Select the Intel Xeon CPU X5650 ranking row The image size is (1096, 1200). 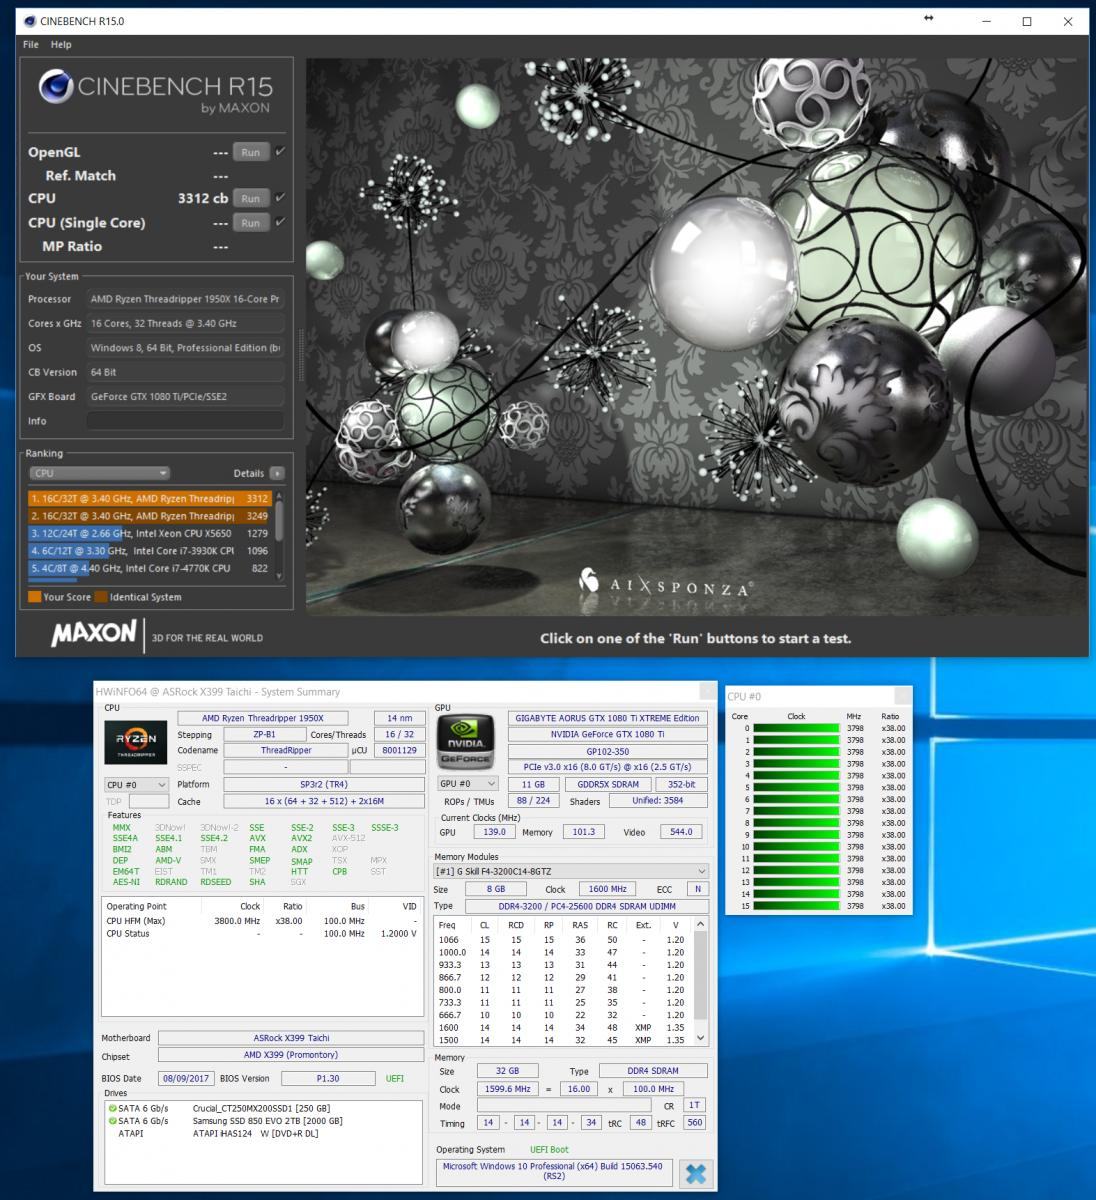(x=150, y=533)
